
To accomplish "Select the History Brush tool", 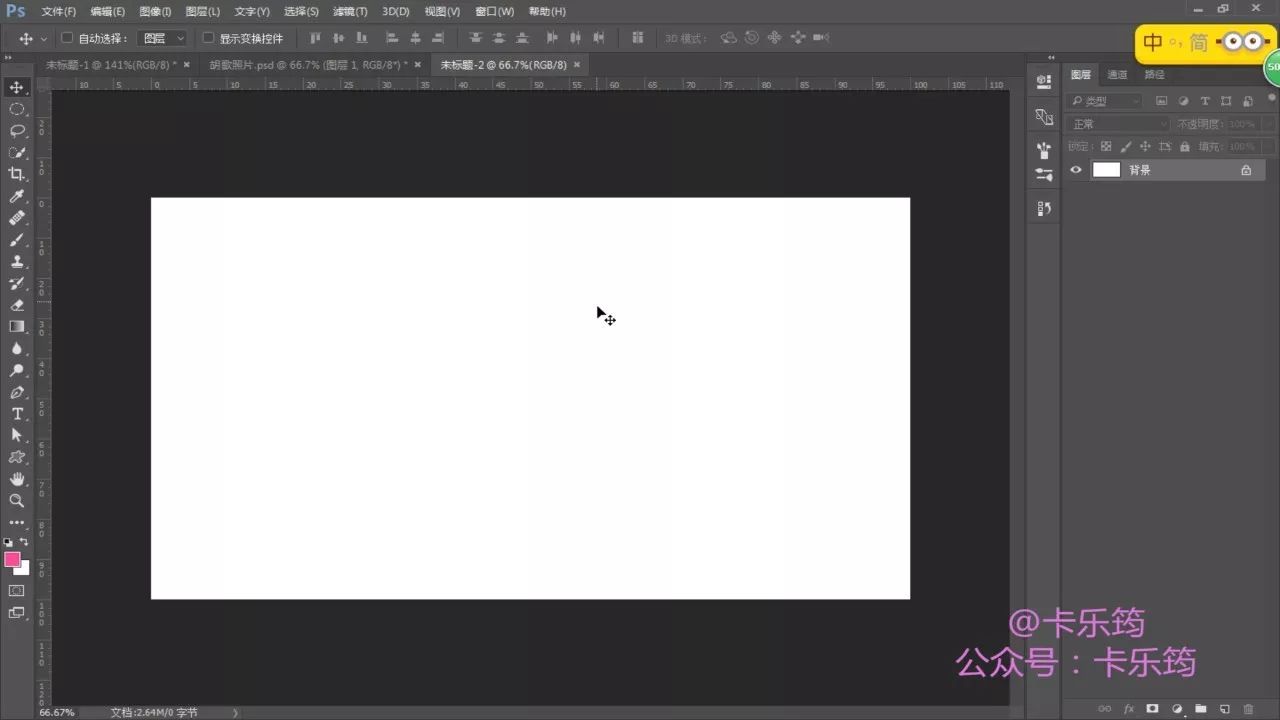I will point(17,283).
